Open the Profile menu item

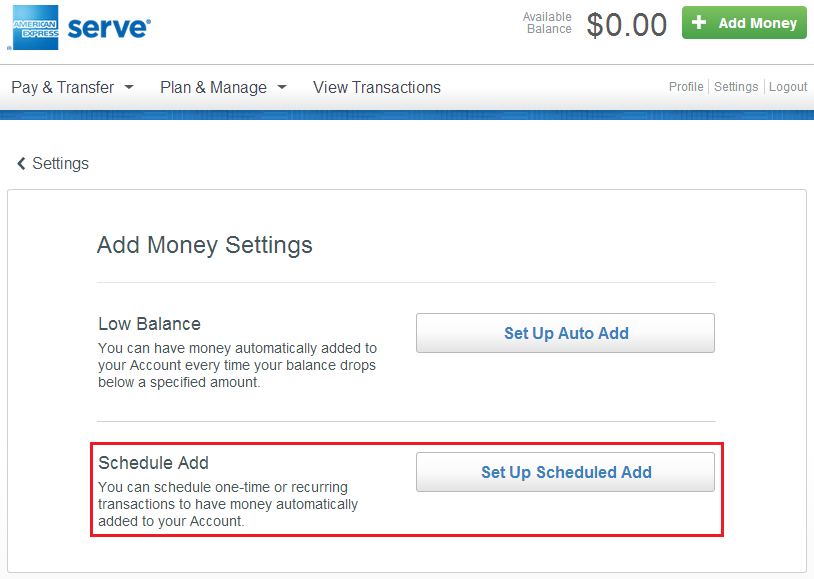(686, 86)
